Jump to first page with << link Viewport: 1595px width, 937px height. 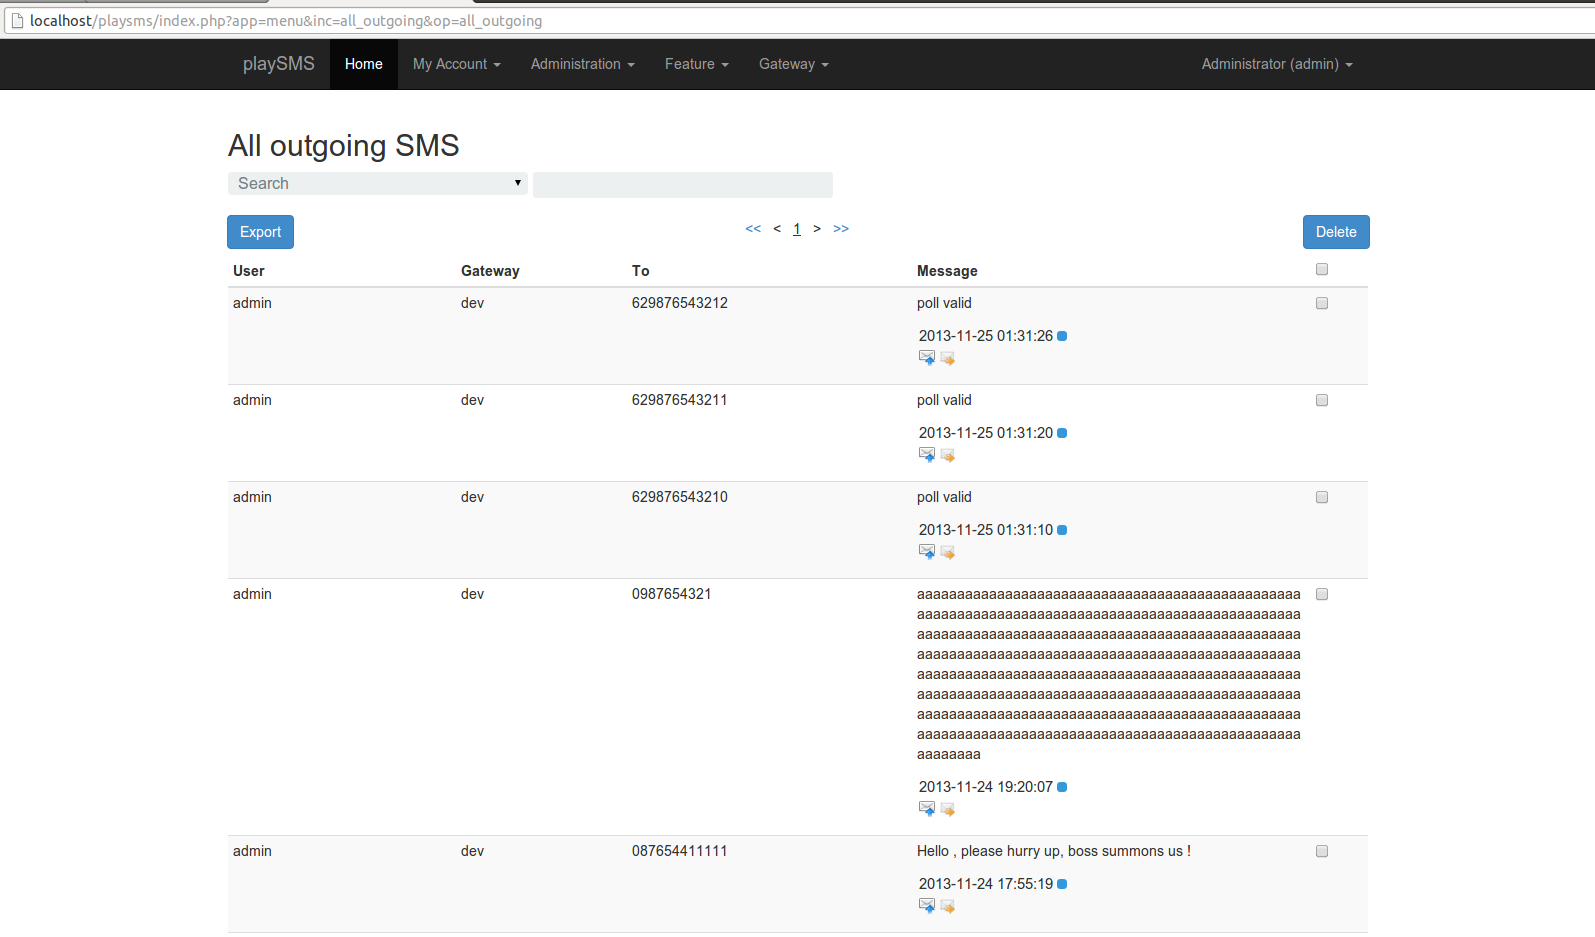[753, 229]
